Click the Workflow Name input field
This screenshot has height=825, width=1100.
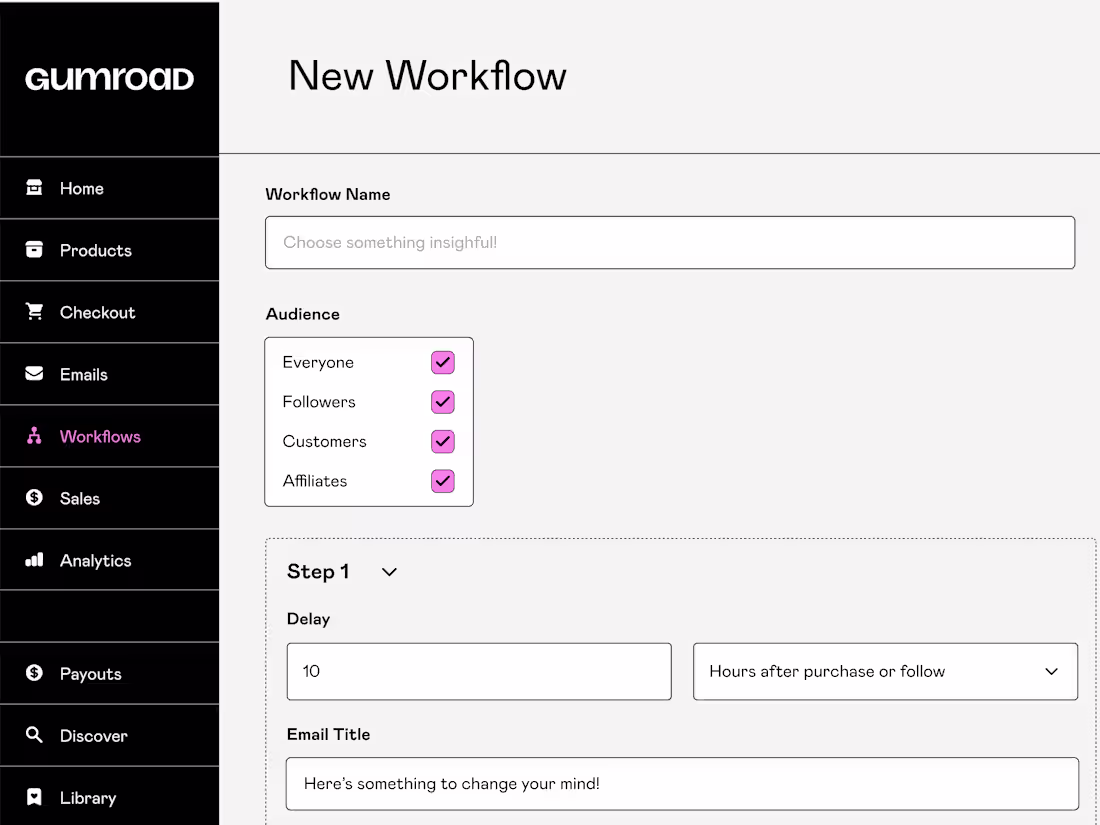point(670,242)
